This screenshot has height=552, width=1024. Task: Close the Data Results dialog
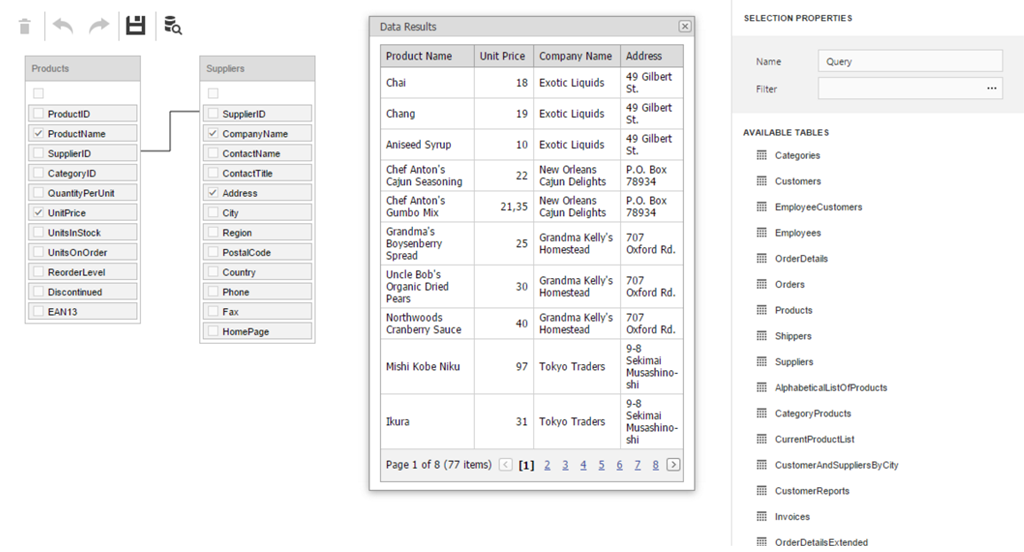[x=684, y=27]
